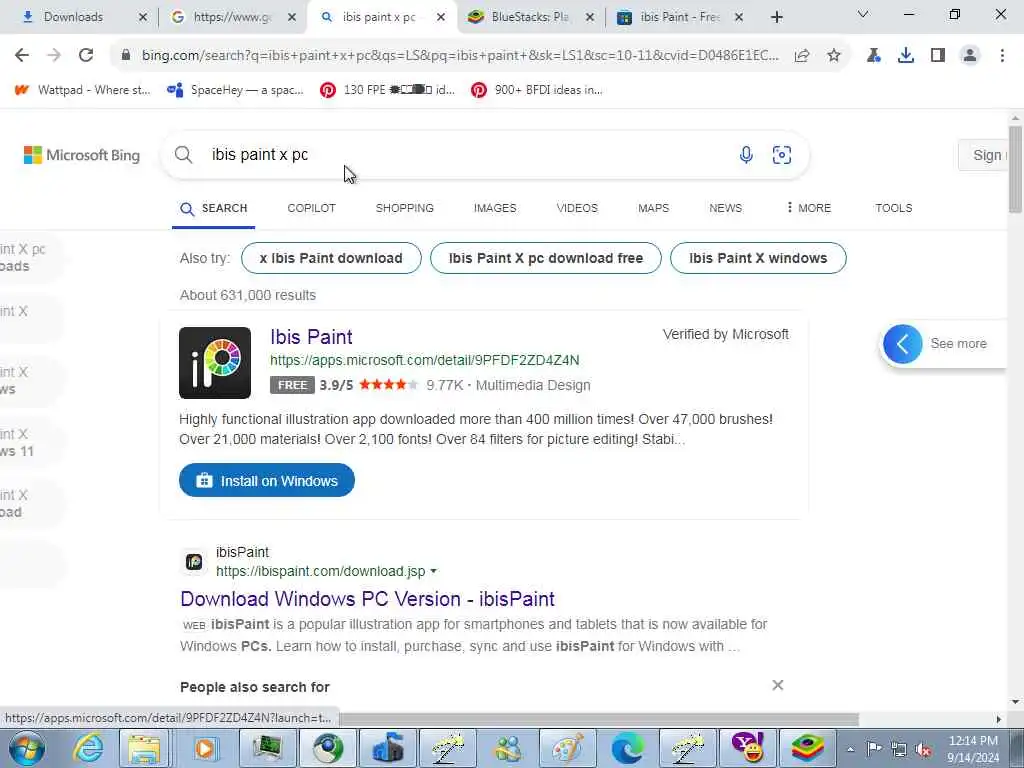Click the Ibis Paint app logo thumbnail
The height and width of the screenshot is (768, 1024).
pos(215,363)
